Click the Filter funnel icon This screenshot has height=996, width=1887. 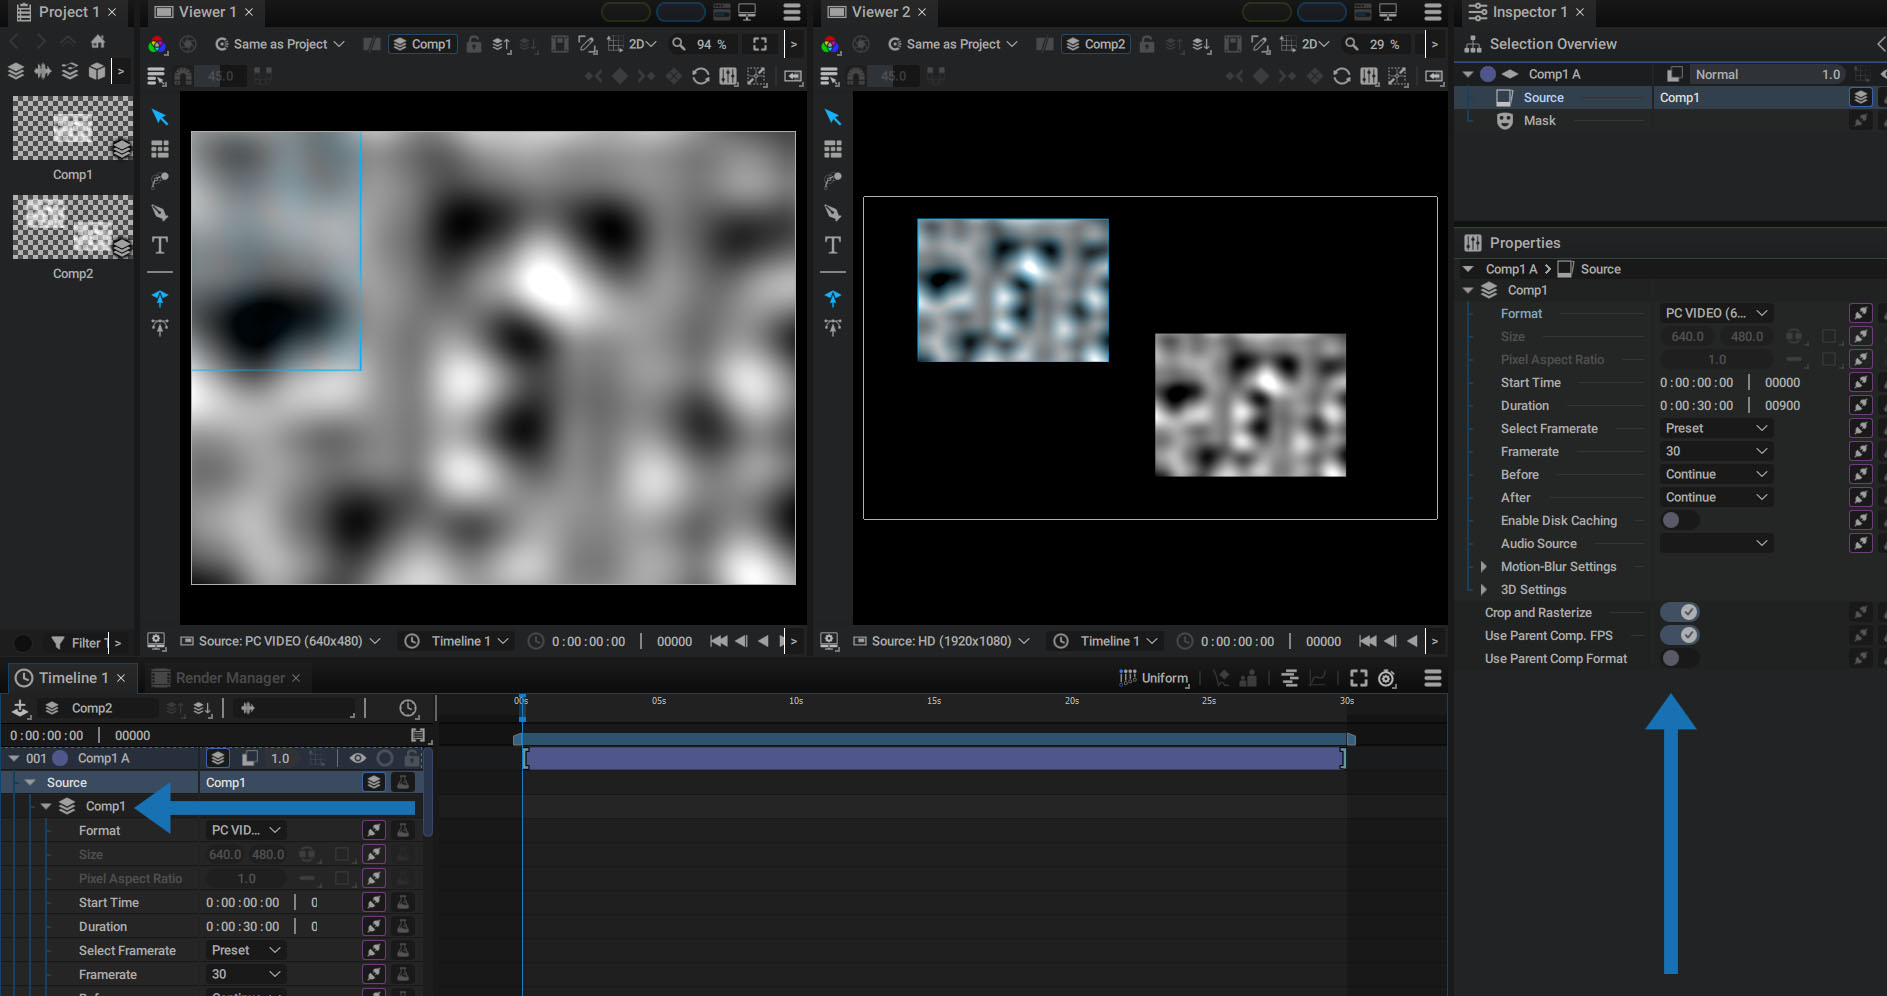58,643
